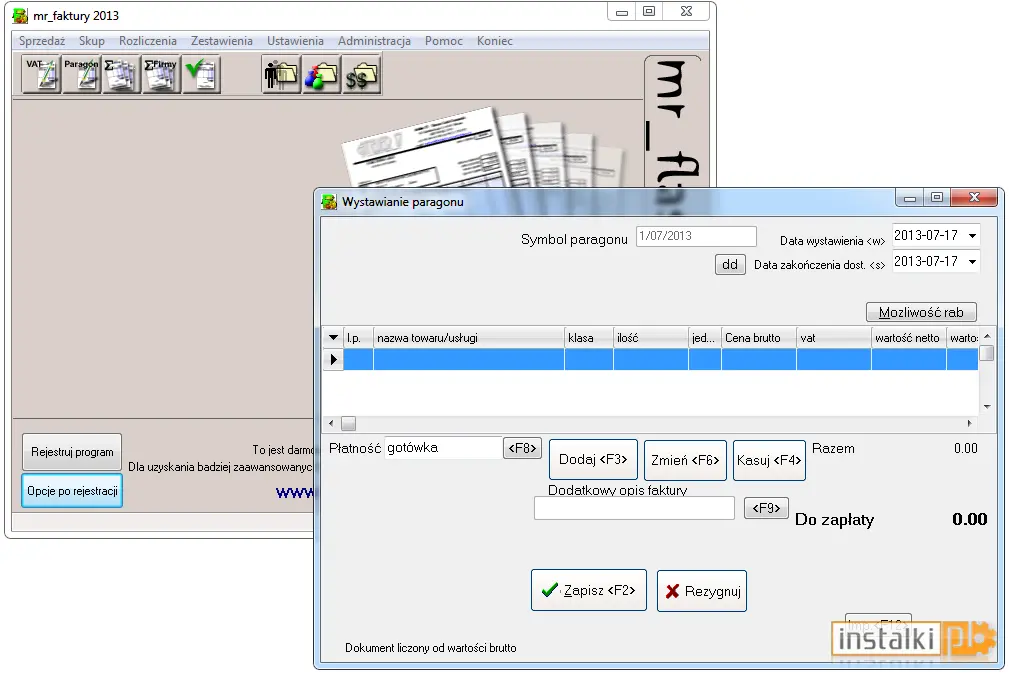Open the Ustawienia menu
This screenshot has width=1009, height=676.
295,41
